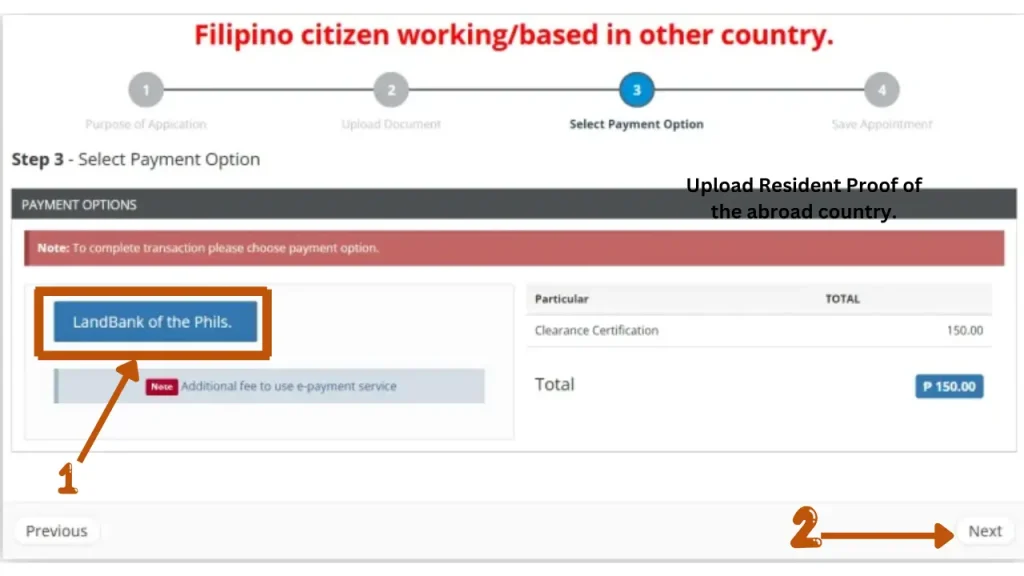The width and height of the screenshot is (1024, 576).
Task: Select step 1 Purpose of Application circle
Action: 146,89
